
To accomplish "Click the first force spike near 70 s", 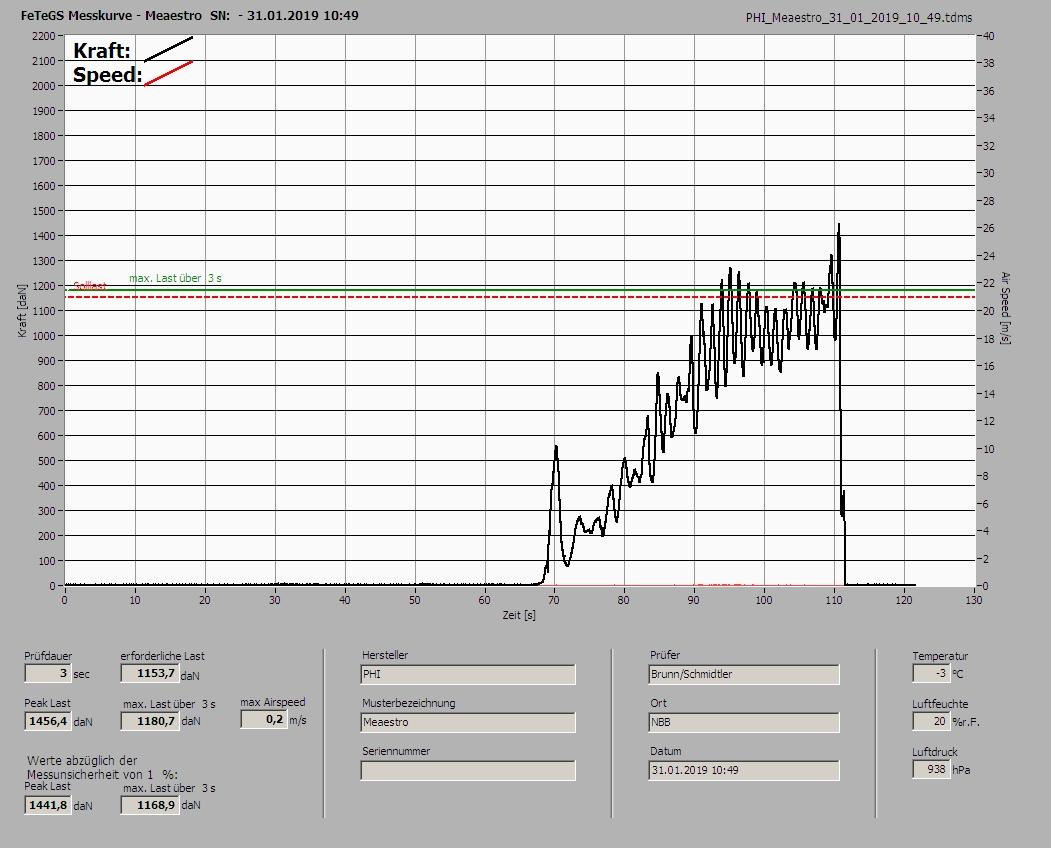I will point(556,448).
